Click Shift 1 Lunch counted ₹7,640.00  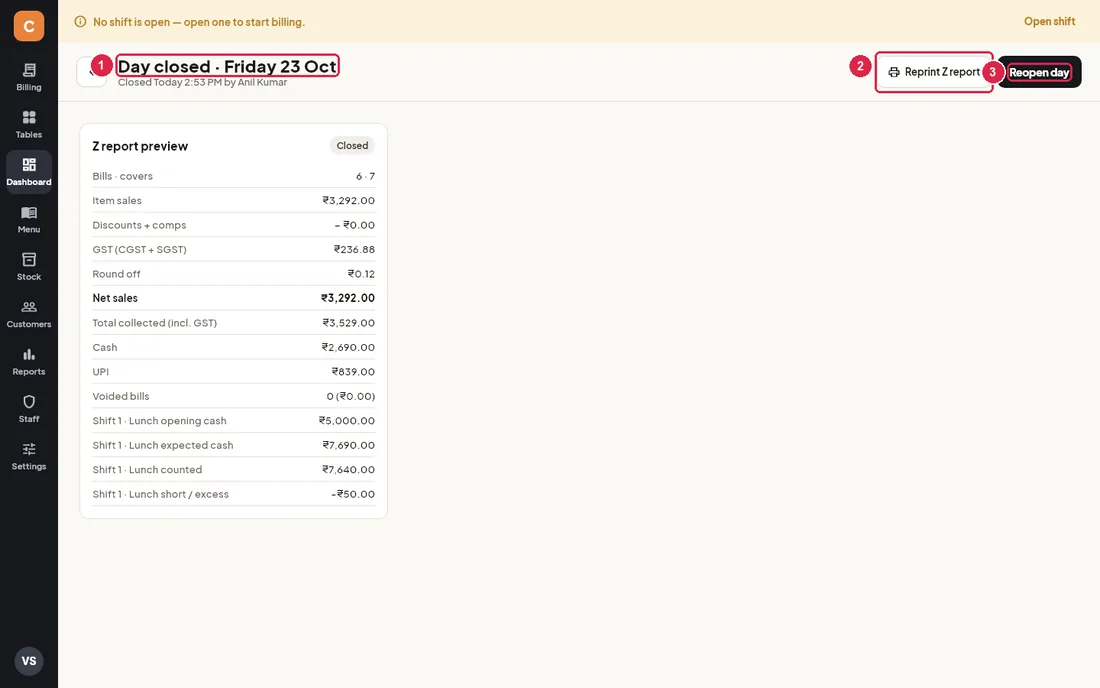pyautogui.click(x=349, y=470)
